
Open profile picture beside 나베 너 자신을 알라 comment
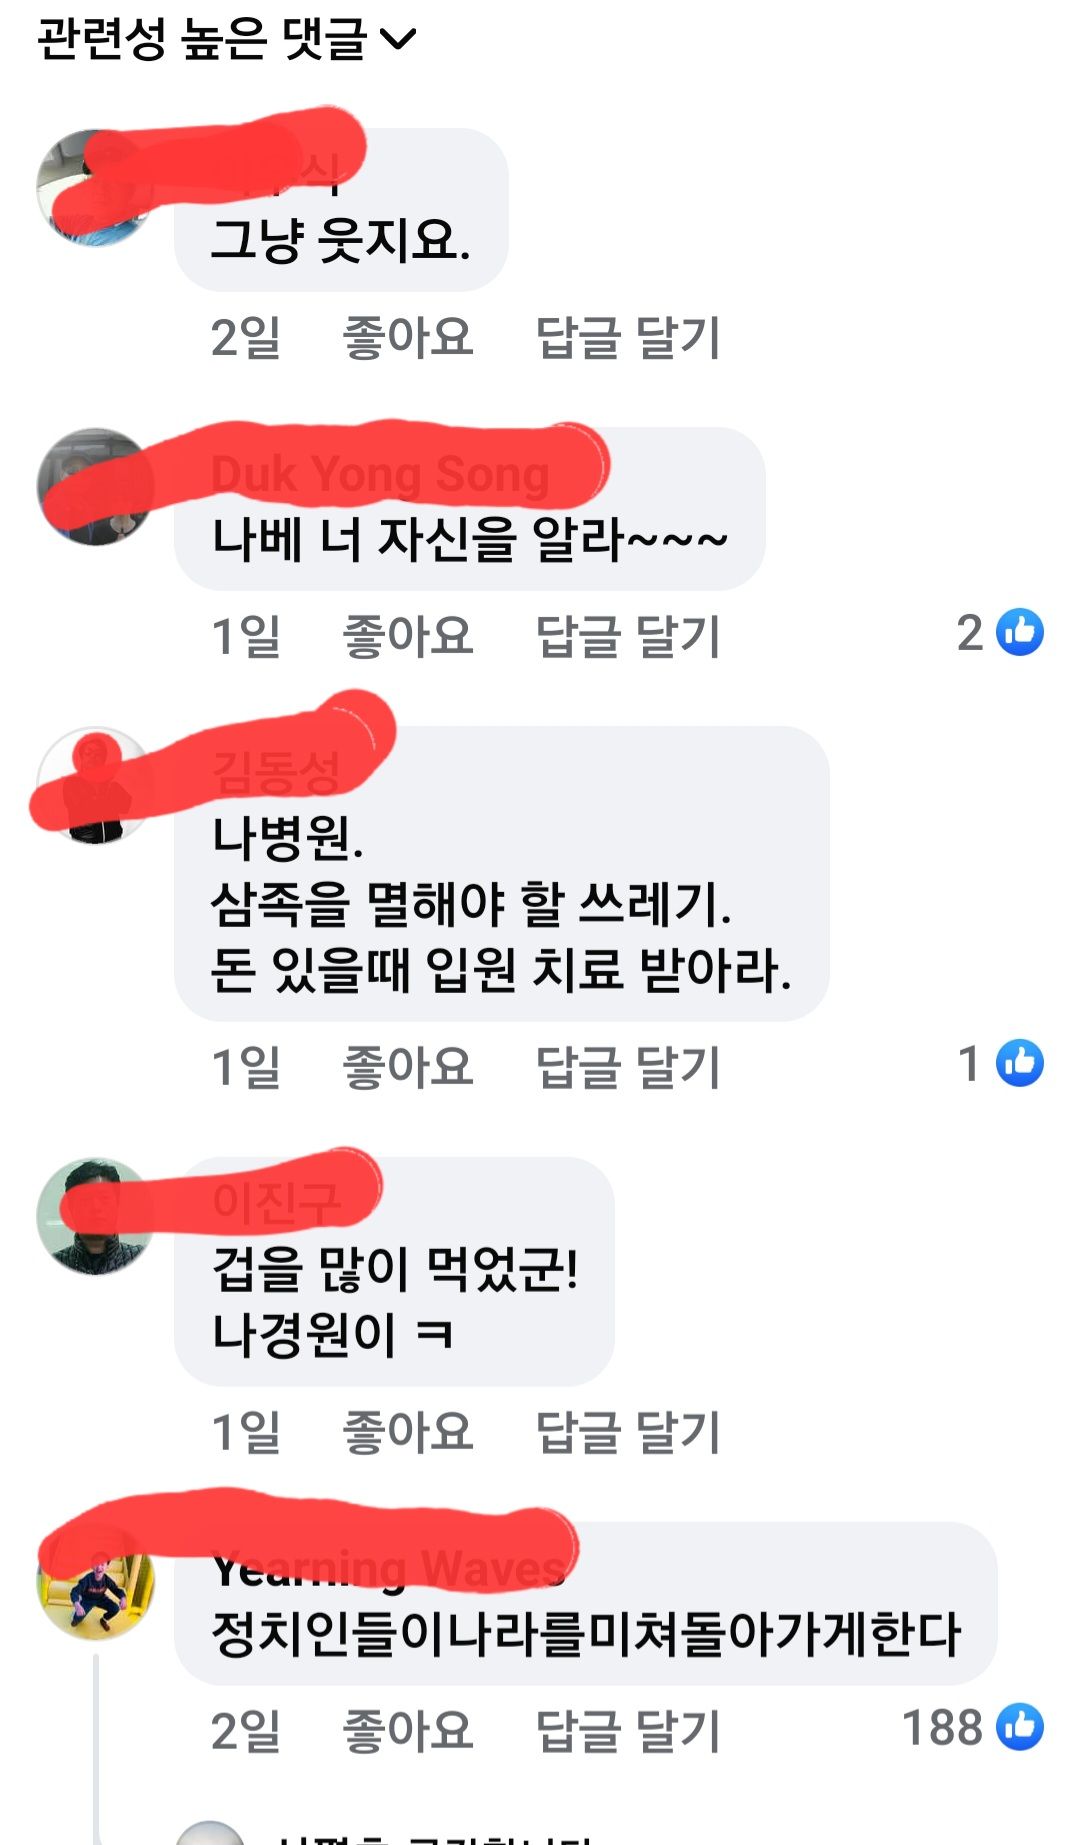[x=95, y=487]
